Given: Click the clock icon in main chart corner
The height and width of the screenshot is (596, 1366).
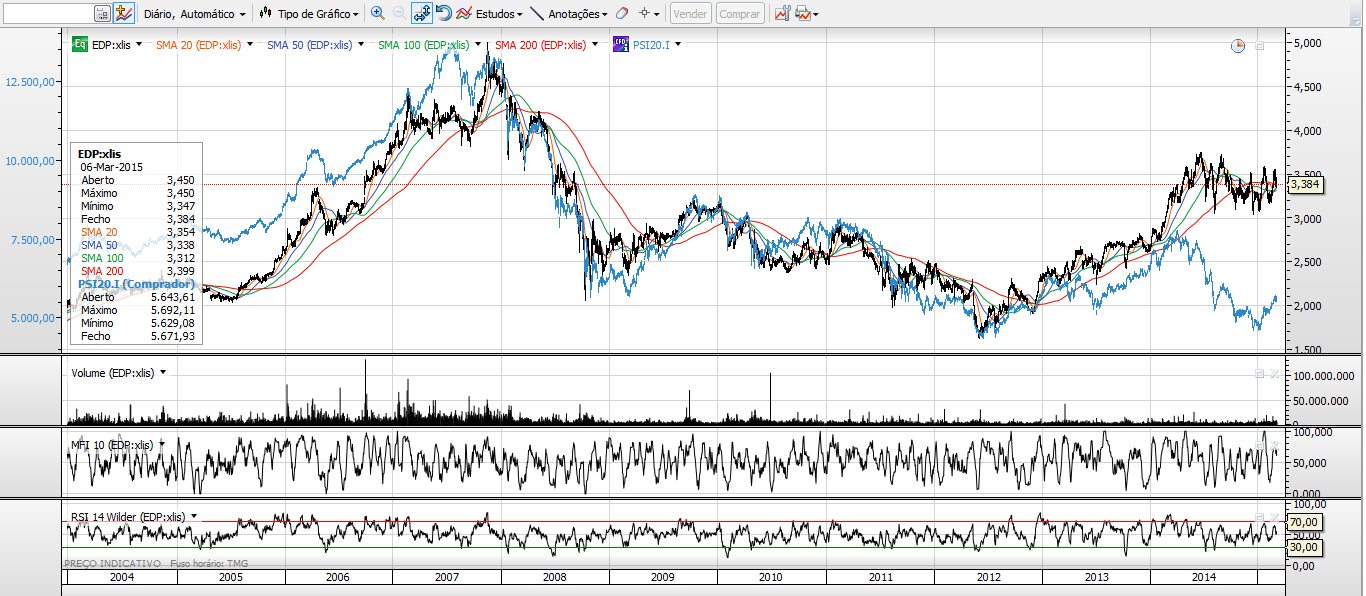Looking at the screenshot, I should coord(1238,46).
